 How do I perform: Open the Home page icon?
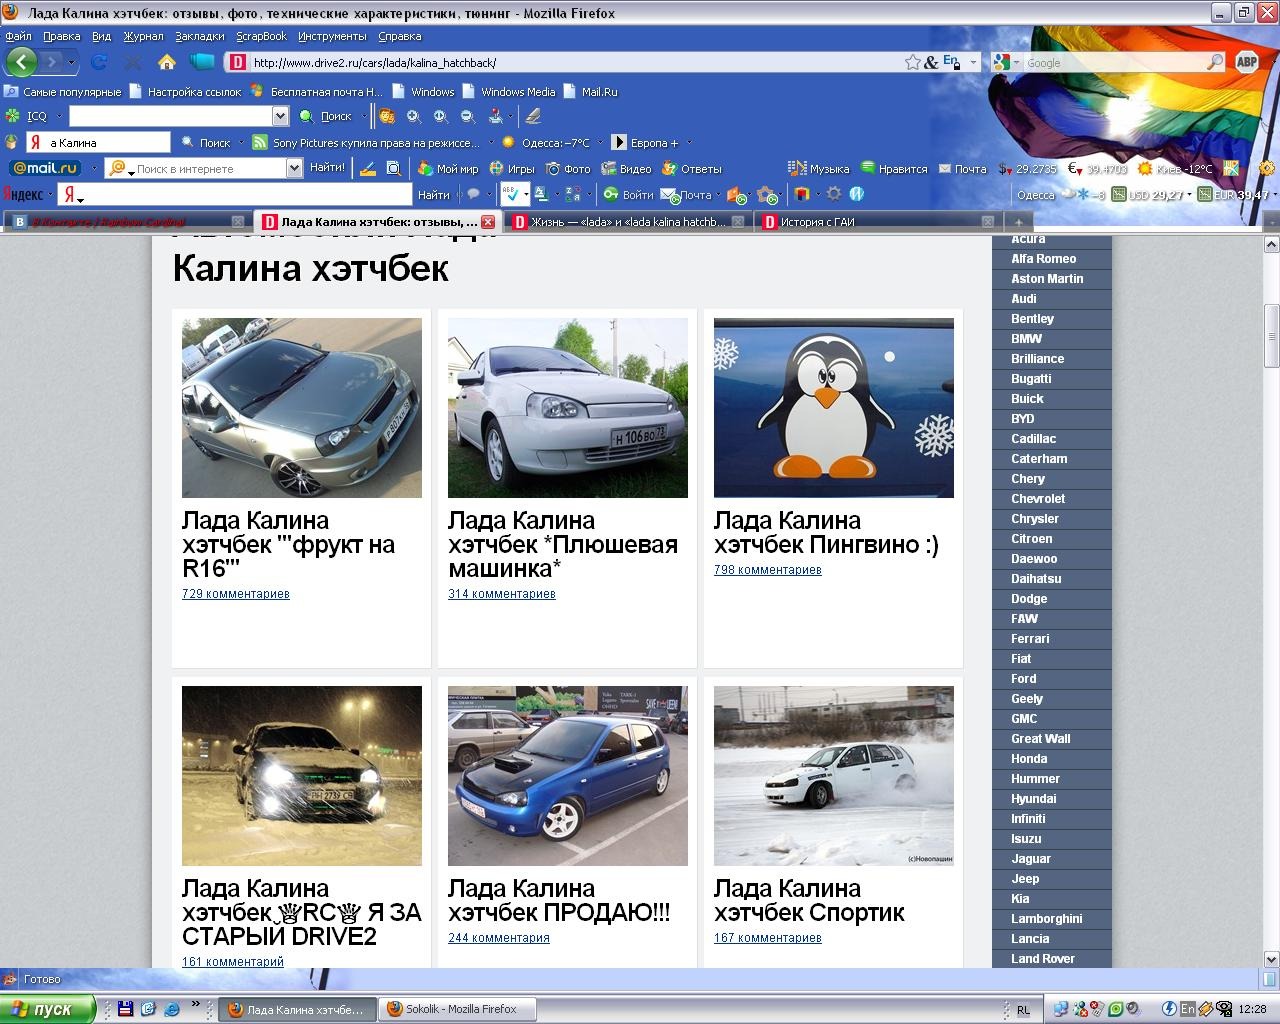pos(167,62)
